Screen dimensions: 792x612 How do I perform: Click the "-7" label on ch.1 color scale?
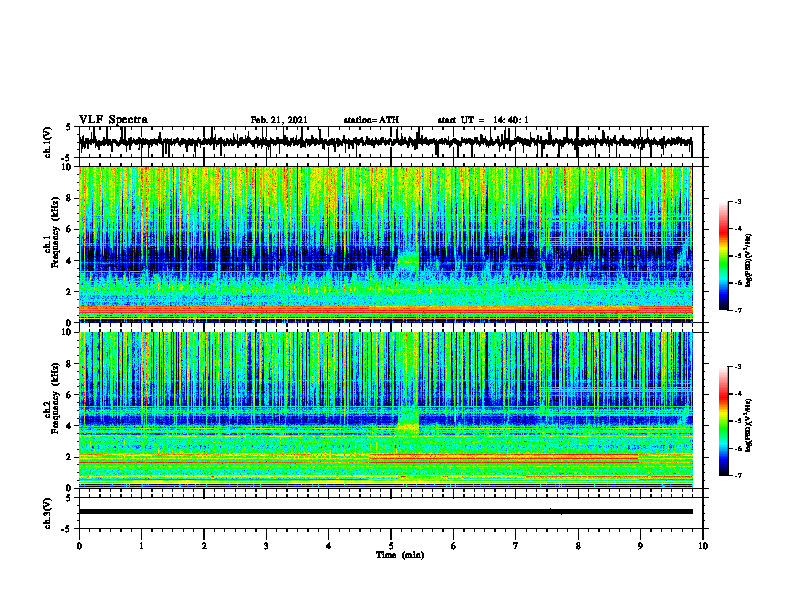point(737,310)
